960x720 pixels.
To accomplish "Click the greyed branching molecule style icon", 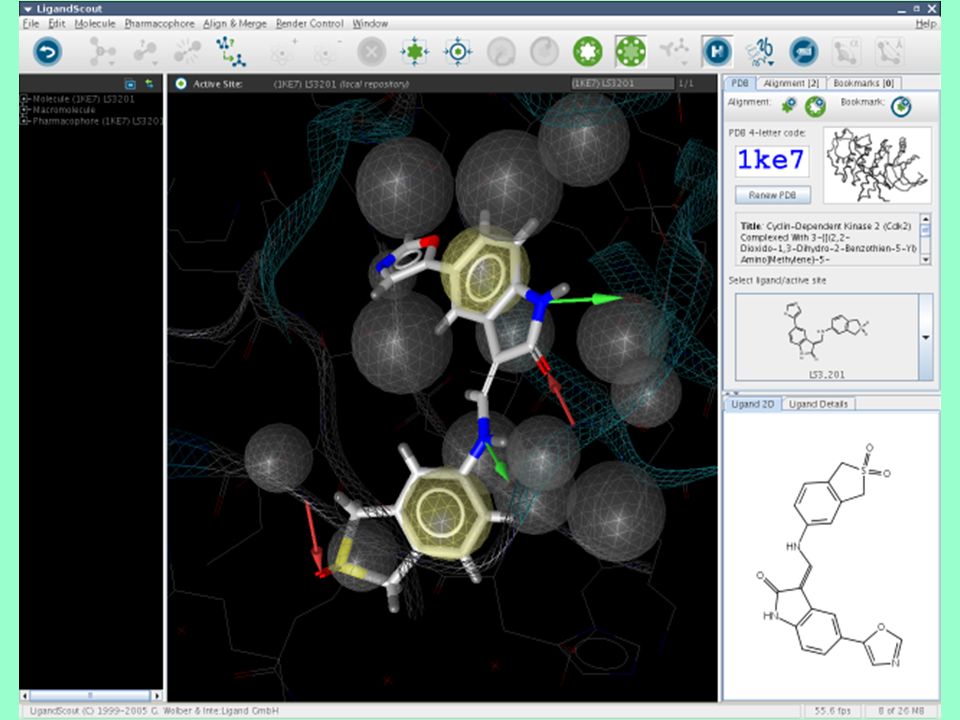I will [x=674, y=51].
